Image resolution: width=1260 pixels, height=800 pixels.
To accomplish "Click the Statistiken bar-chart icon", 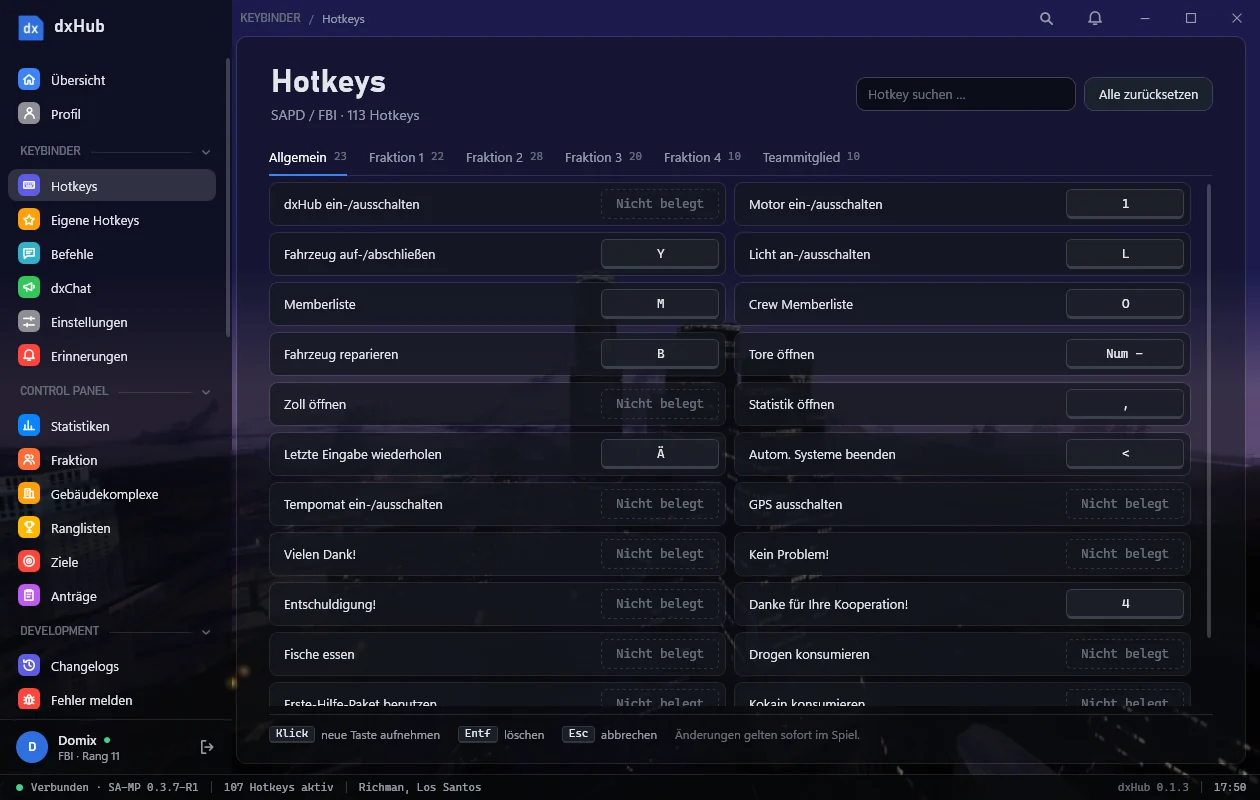I will tap(29, 426).
